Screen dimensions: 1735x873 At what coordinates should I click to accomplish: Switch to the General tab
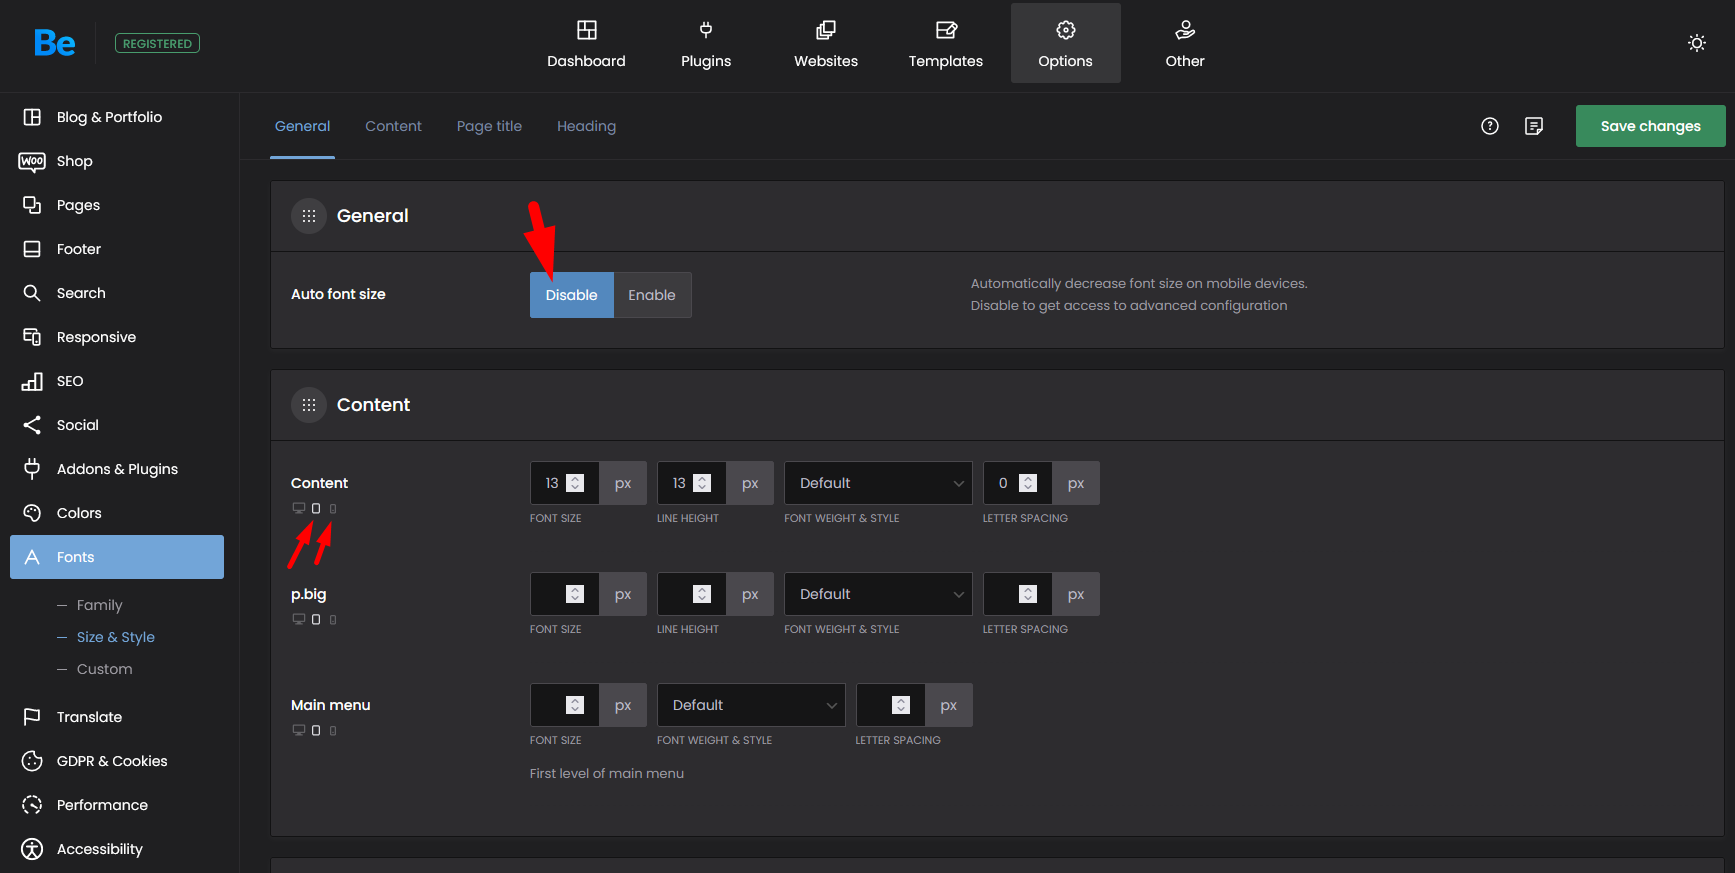[302, 126]
